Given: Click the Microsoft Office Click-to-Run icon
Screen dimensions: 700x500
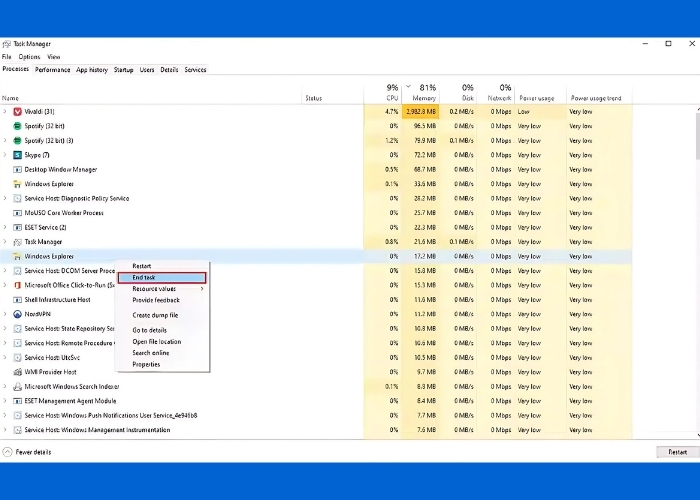Looking at the screenshot, I should [17, 285].
